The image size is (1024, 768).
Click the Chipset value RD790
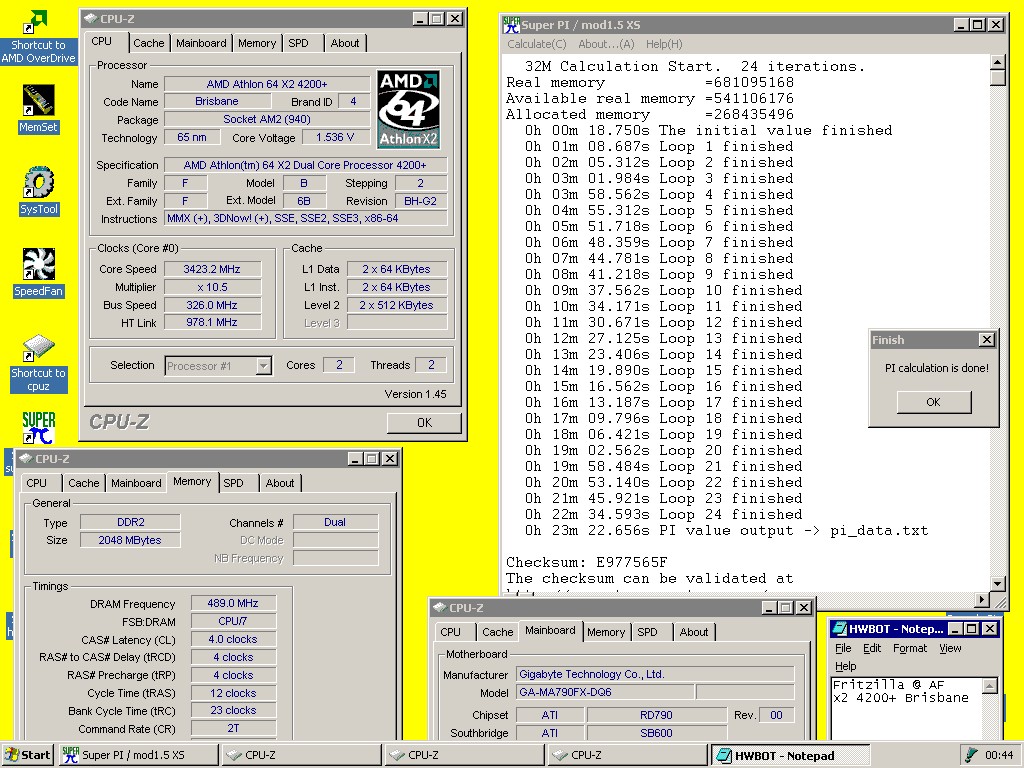[x=656, y=715]
